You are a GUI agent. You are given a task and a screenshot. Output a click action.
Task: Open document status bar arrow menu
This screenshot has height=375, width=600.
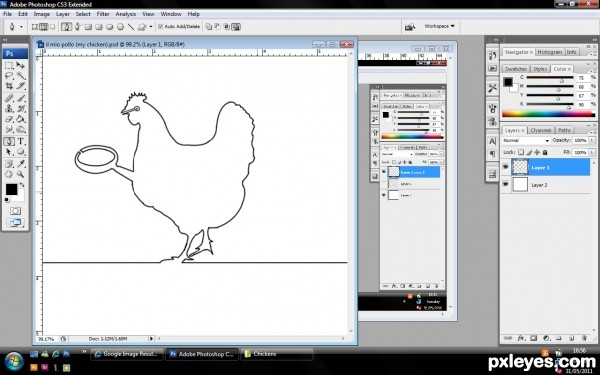click(151, 339)
